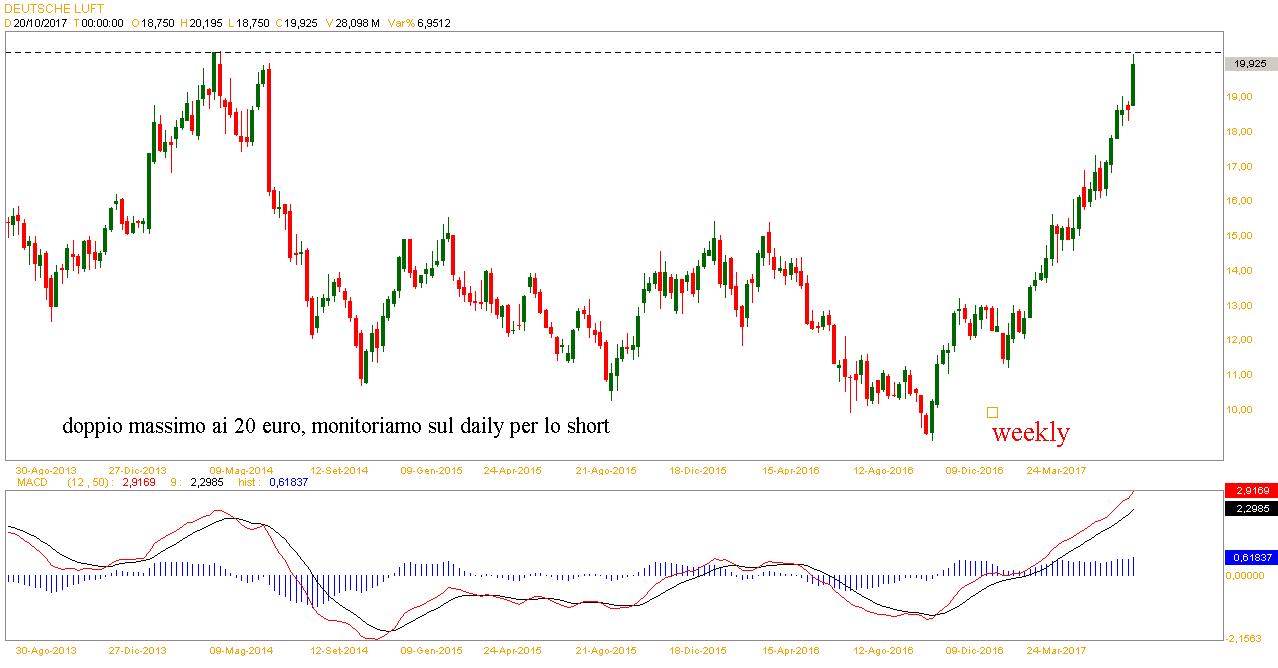Click the -2,1563 label on MACD axis

point(1246,637)
